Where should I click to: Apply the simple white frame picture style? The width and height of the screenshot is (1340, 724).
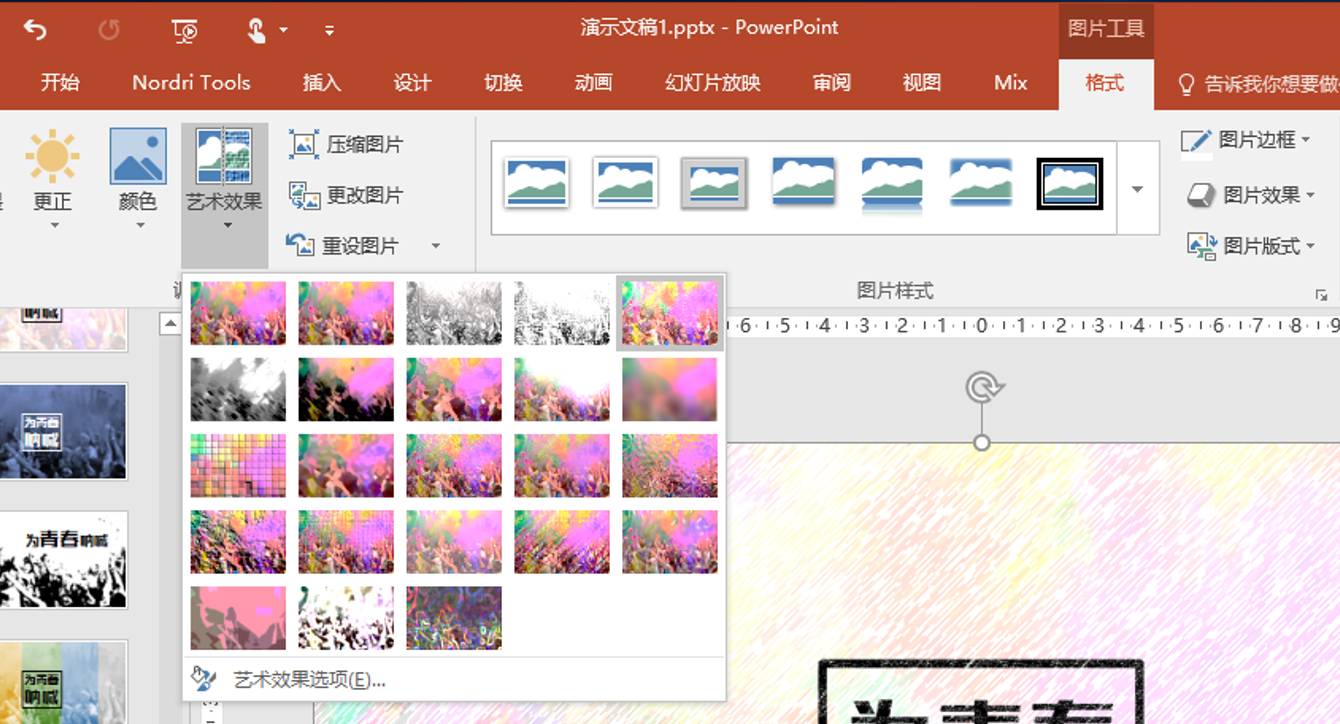[x=537, y=183]
